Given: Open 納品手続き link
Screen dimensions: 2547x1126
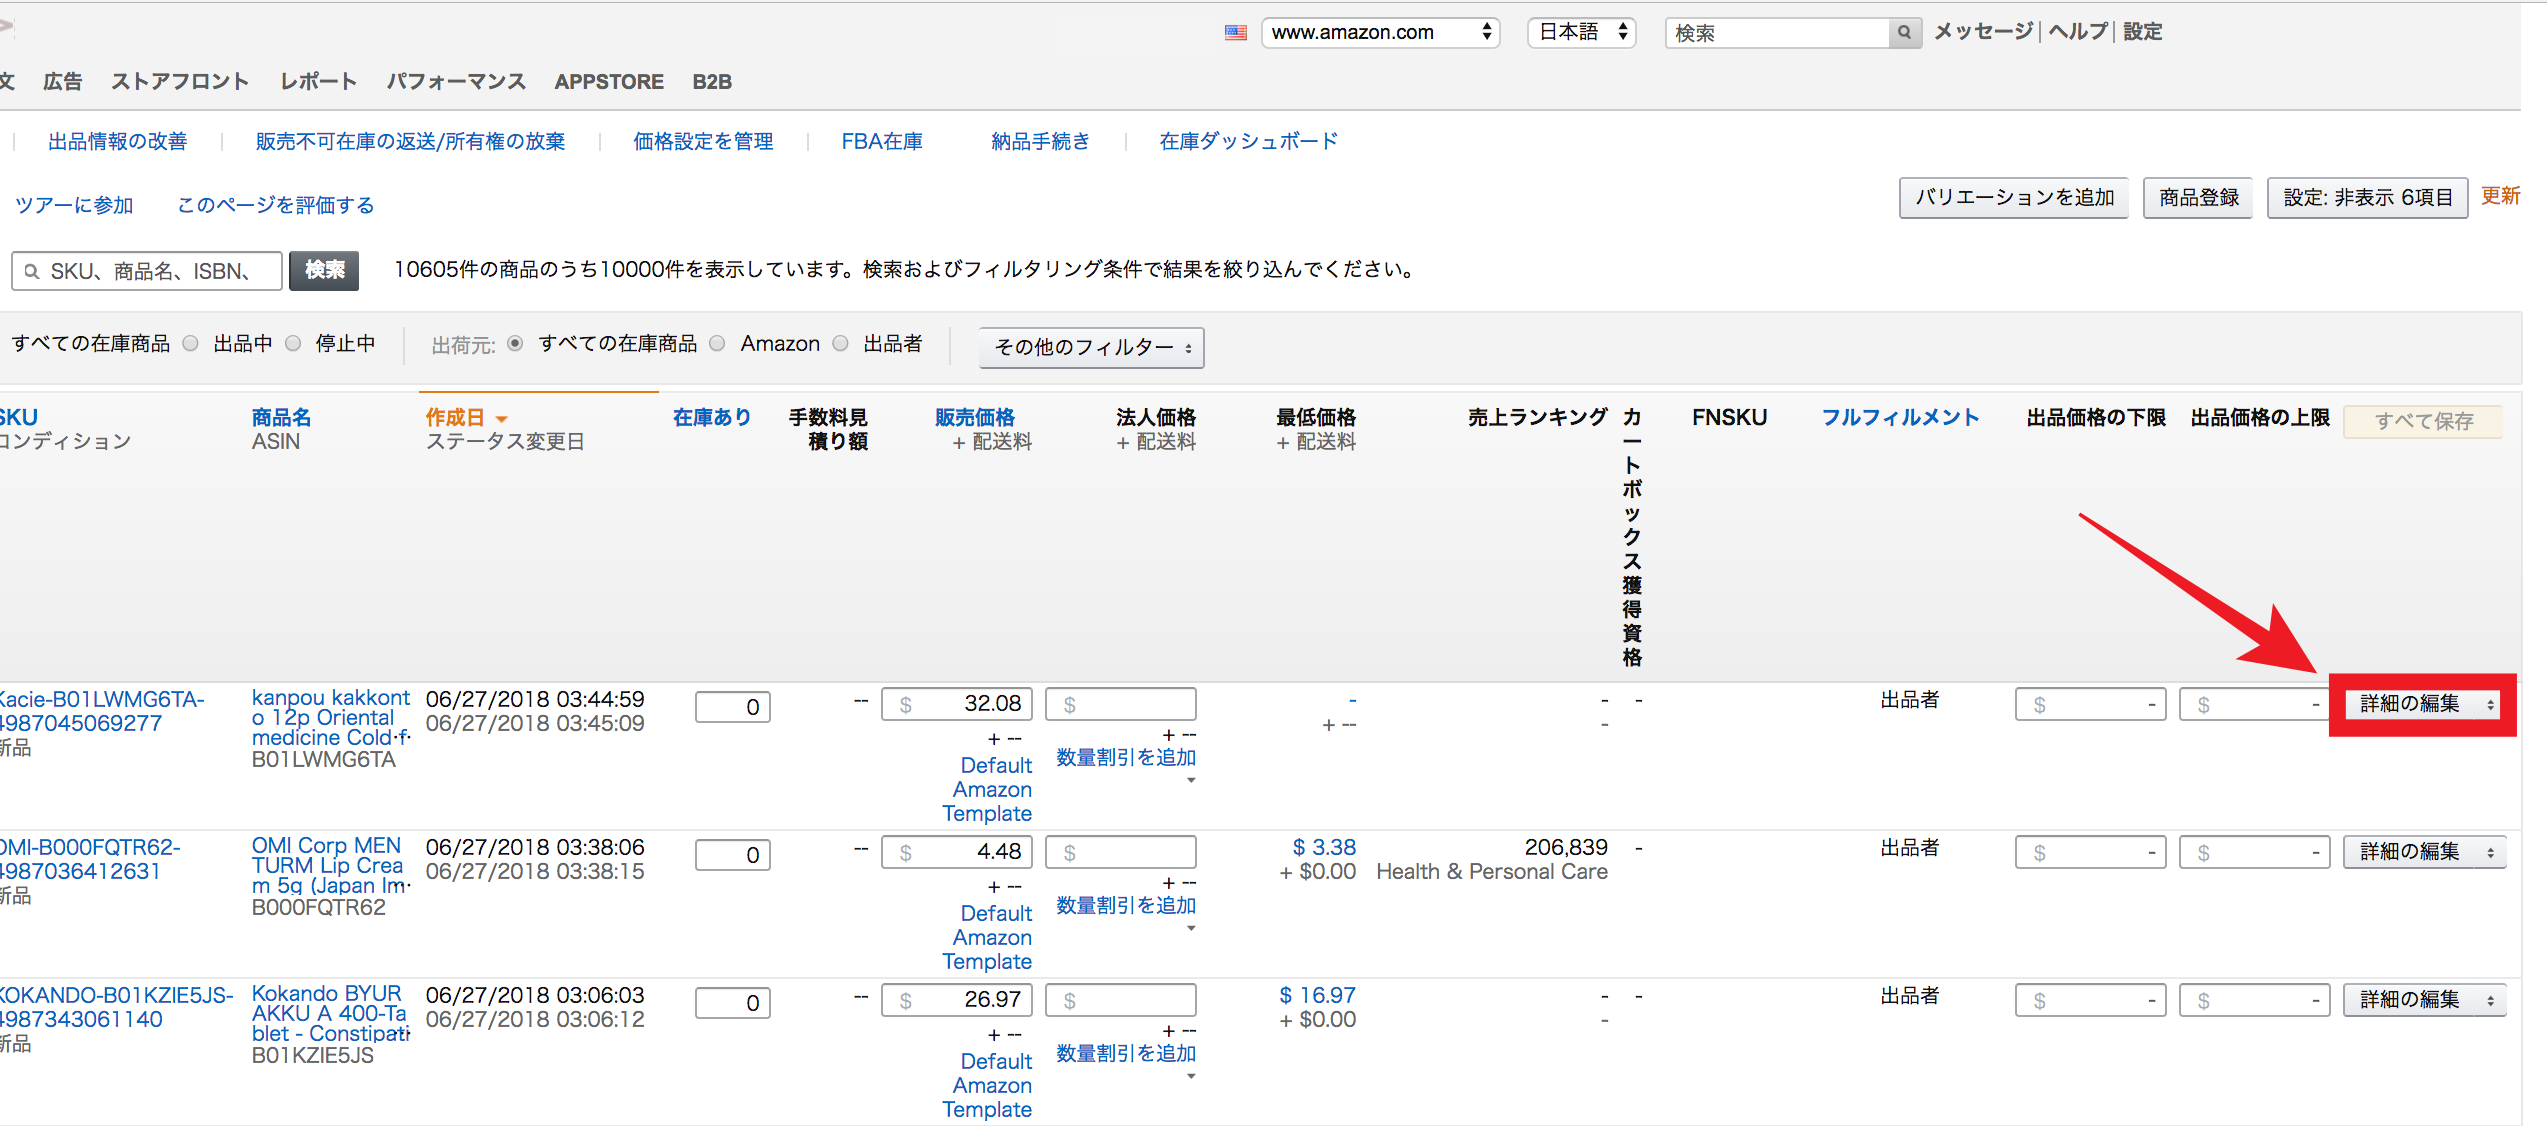Looking at the screenshot, I should [1040, 141].
